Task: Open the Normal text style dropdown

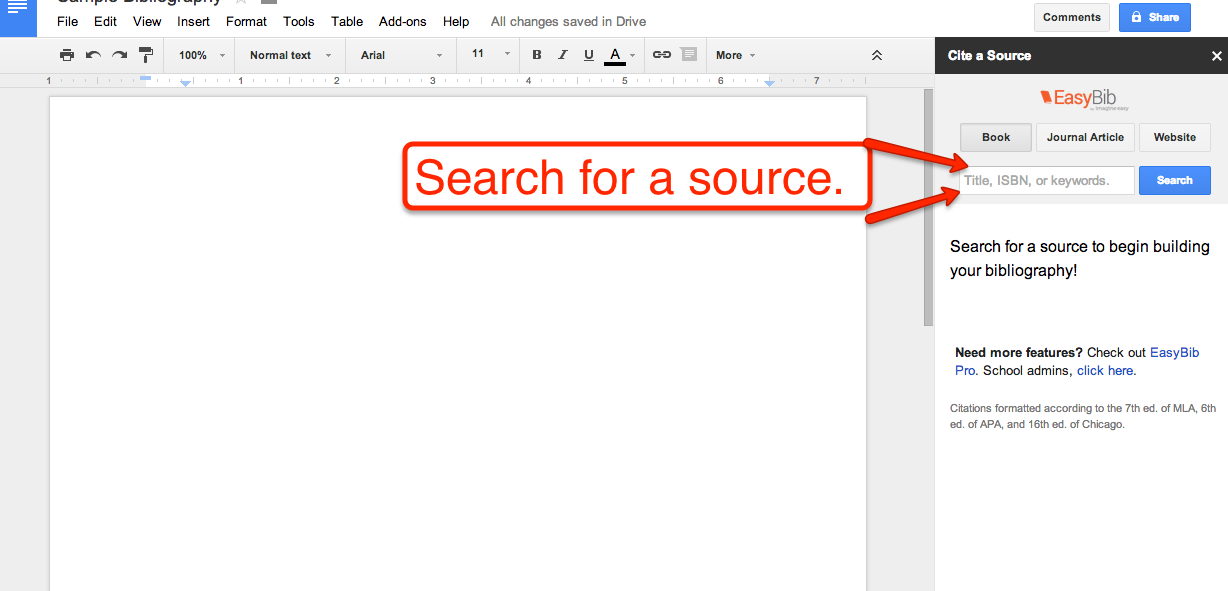Action: tap(290, 55)
